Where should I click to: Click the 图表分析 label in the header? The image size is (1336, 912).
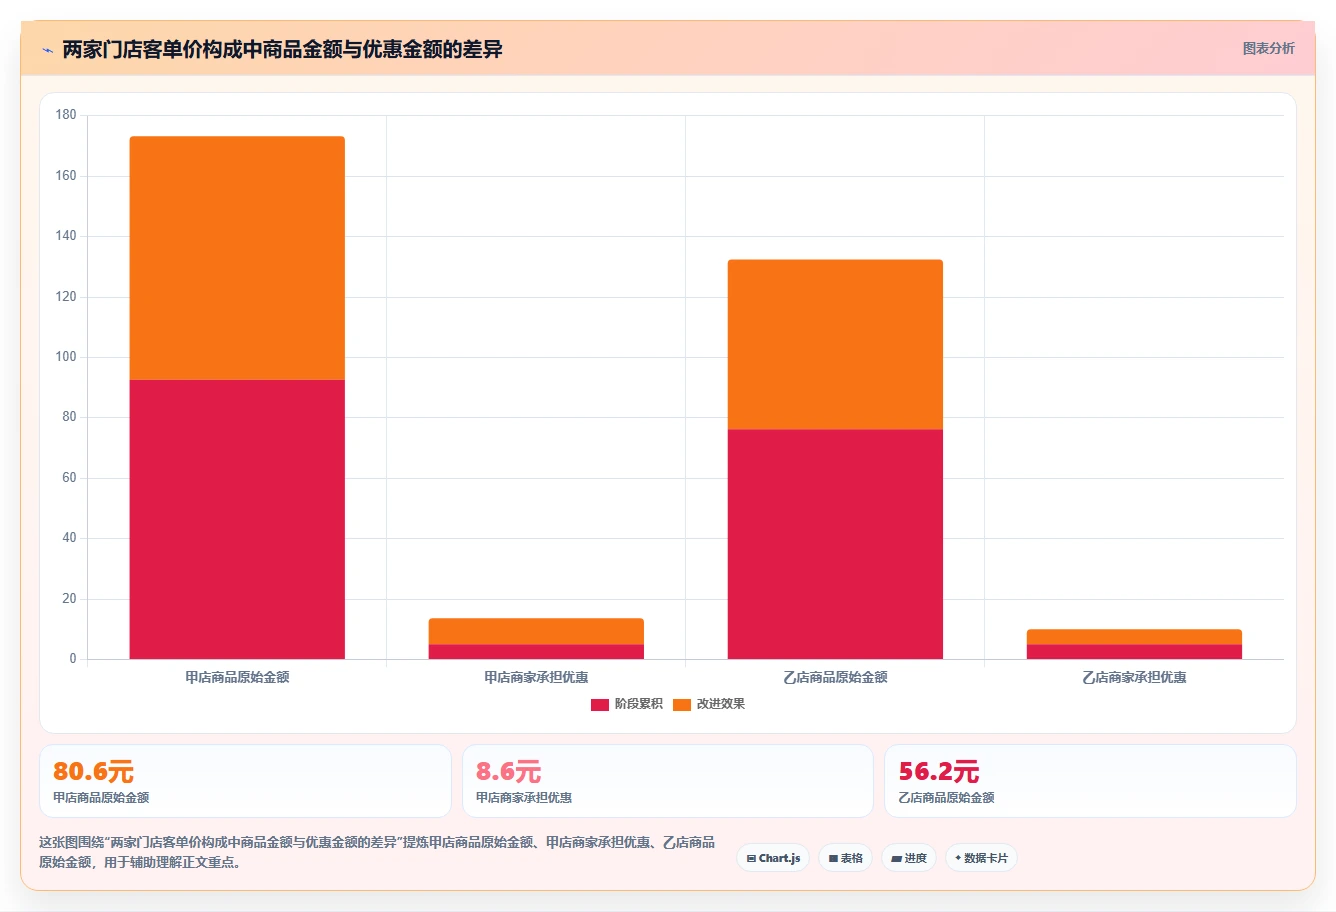coord(1268,48)
